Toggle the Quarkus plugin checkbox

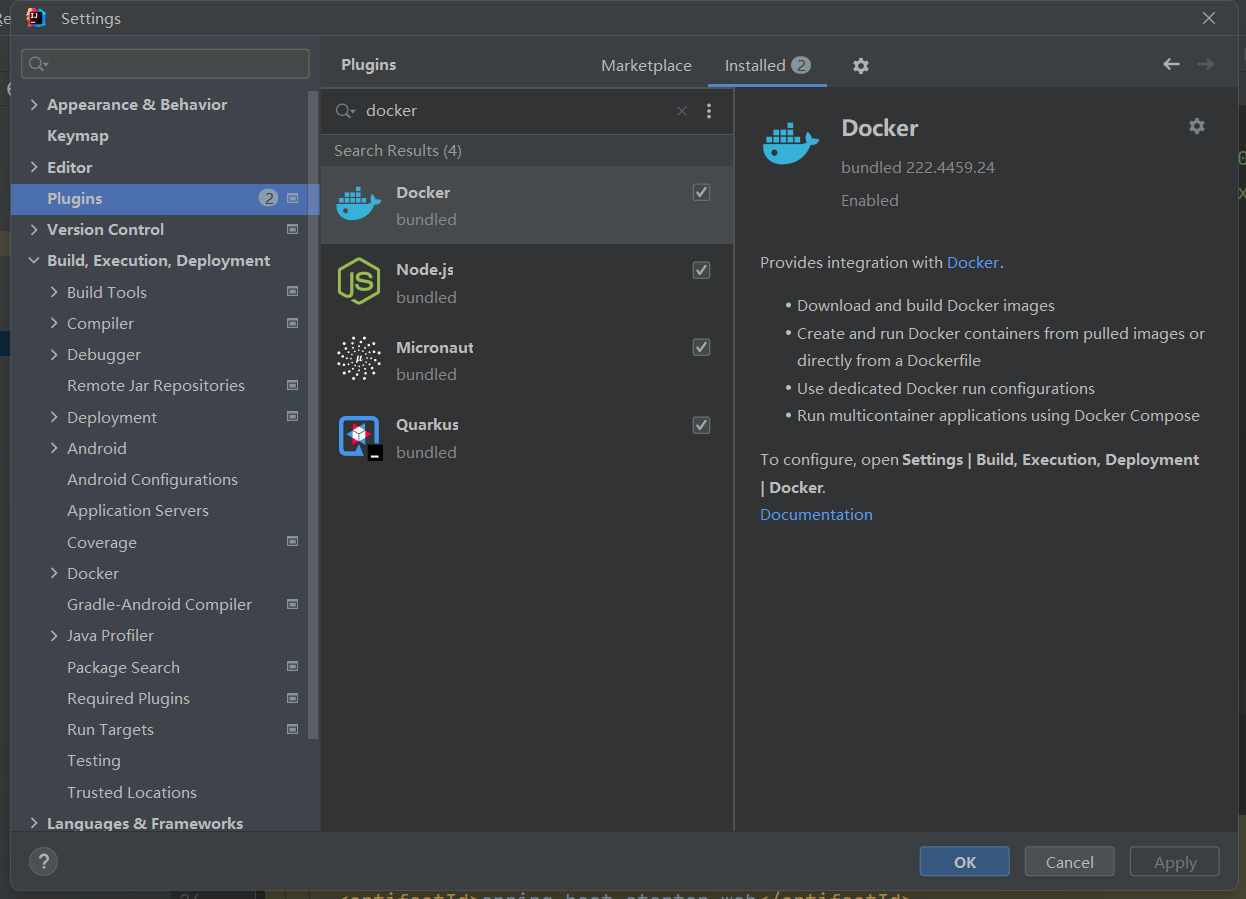701,425
